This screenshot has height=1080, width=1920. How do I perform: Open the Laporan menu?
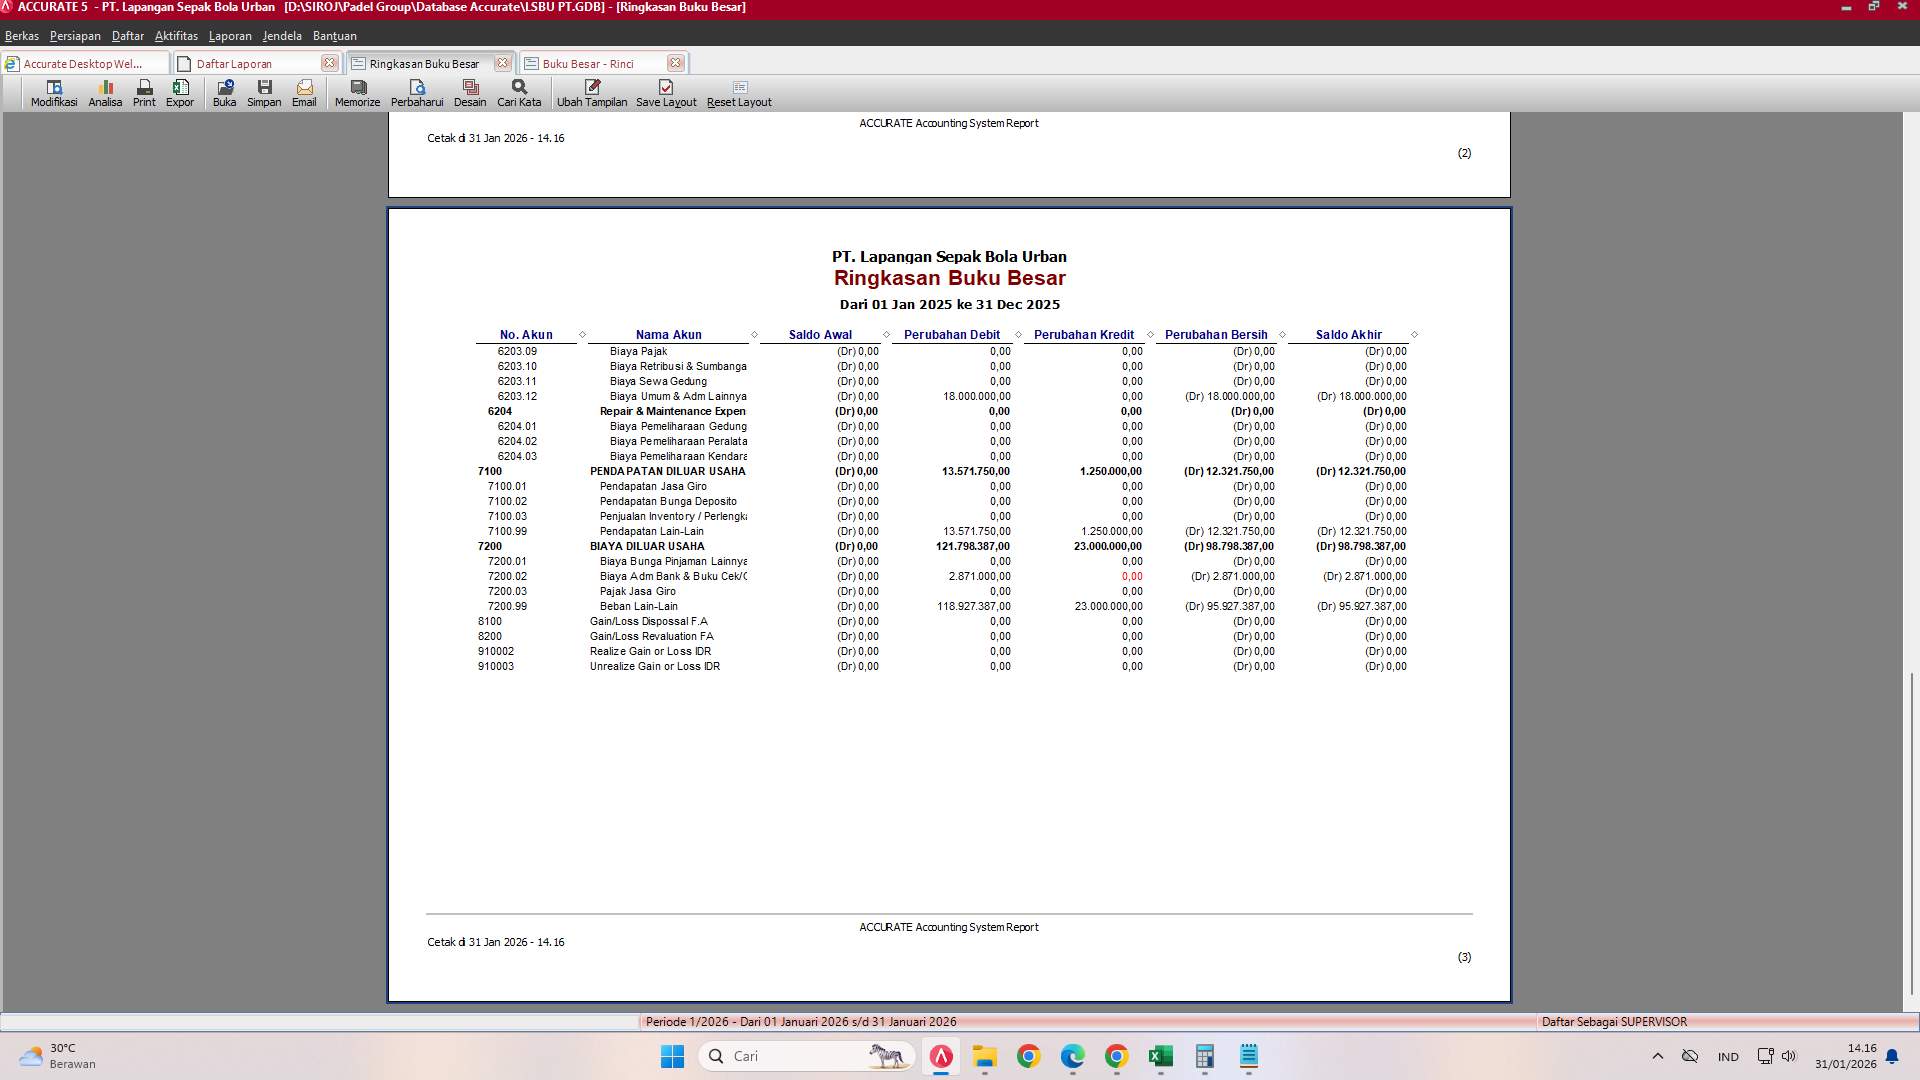point(230,35)
